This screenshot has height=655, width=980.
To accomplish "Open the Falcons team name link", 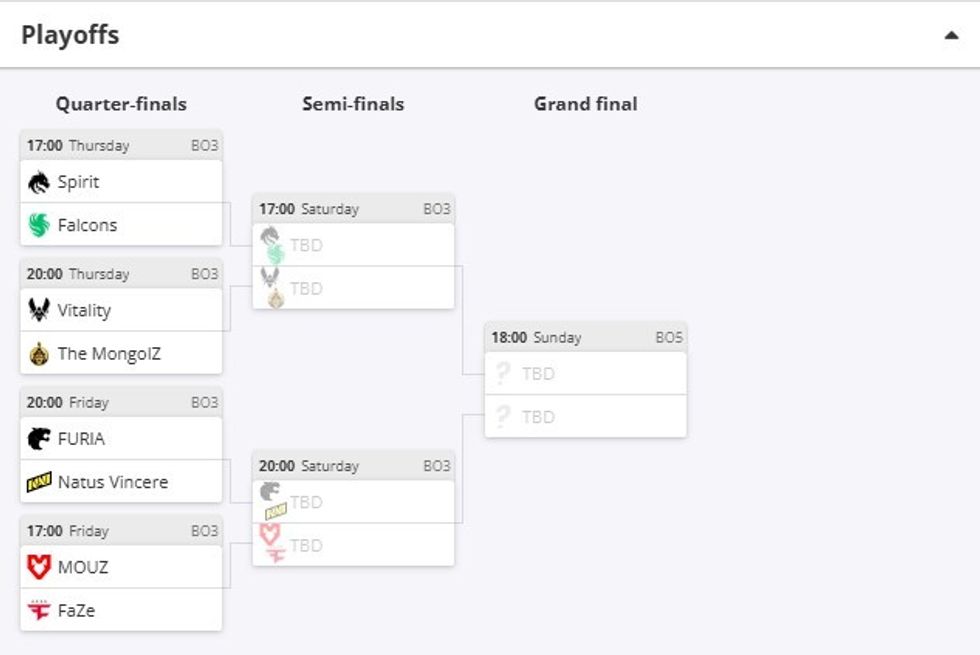I will click(x=87, y=225).
